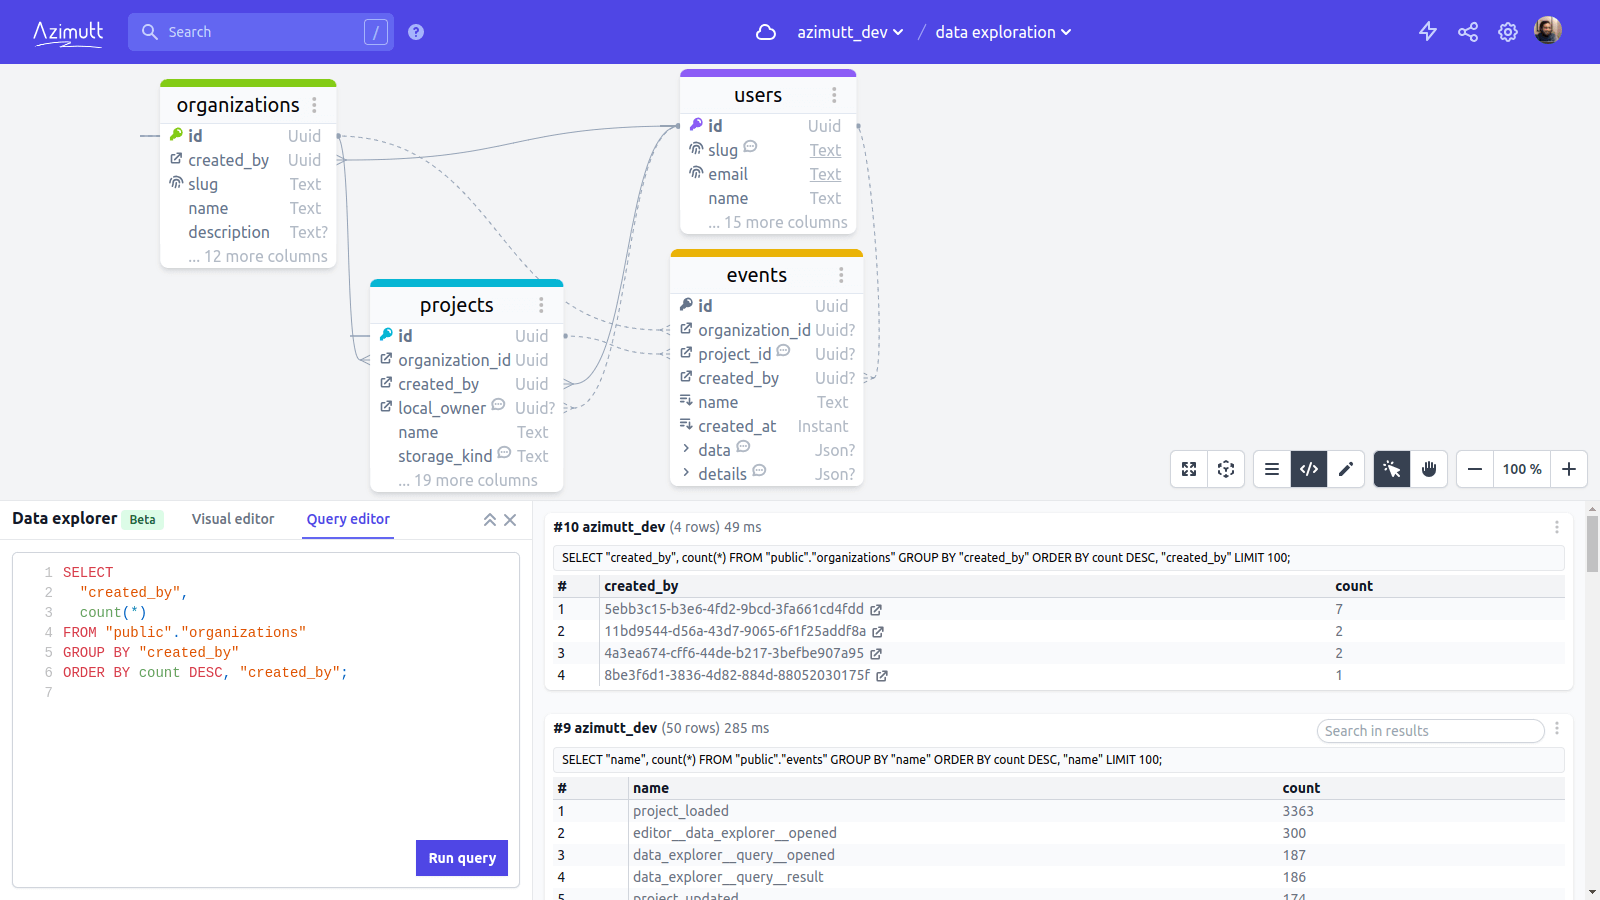Click the help question mark icon near search
The height and width of the screenshot is (900, 1600).
(x=415, y=31)
